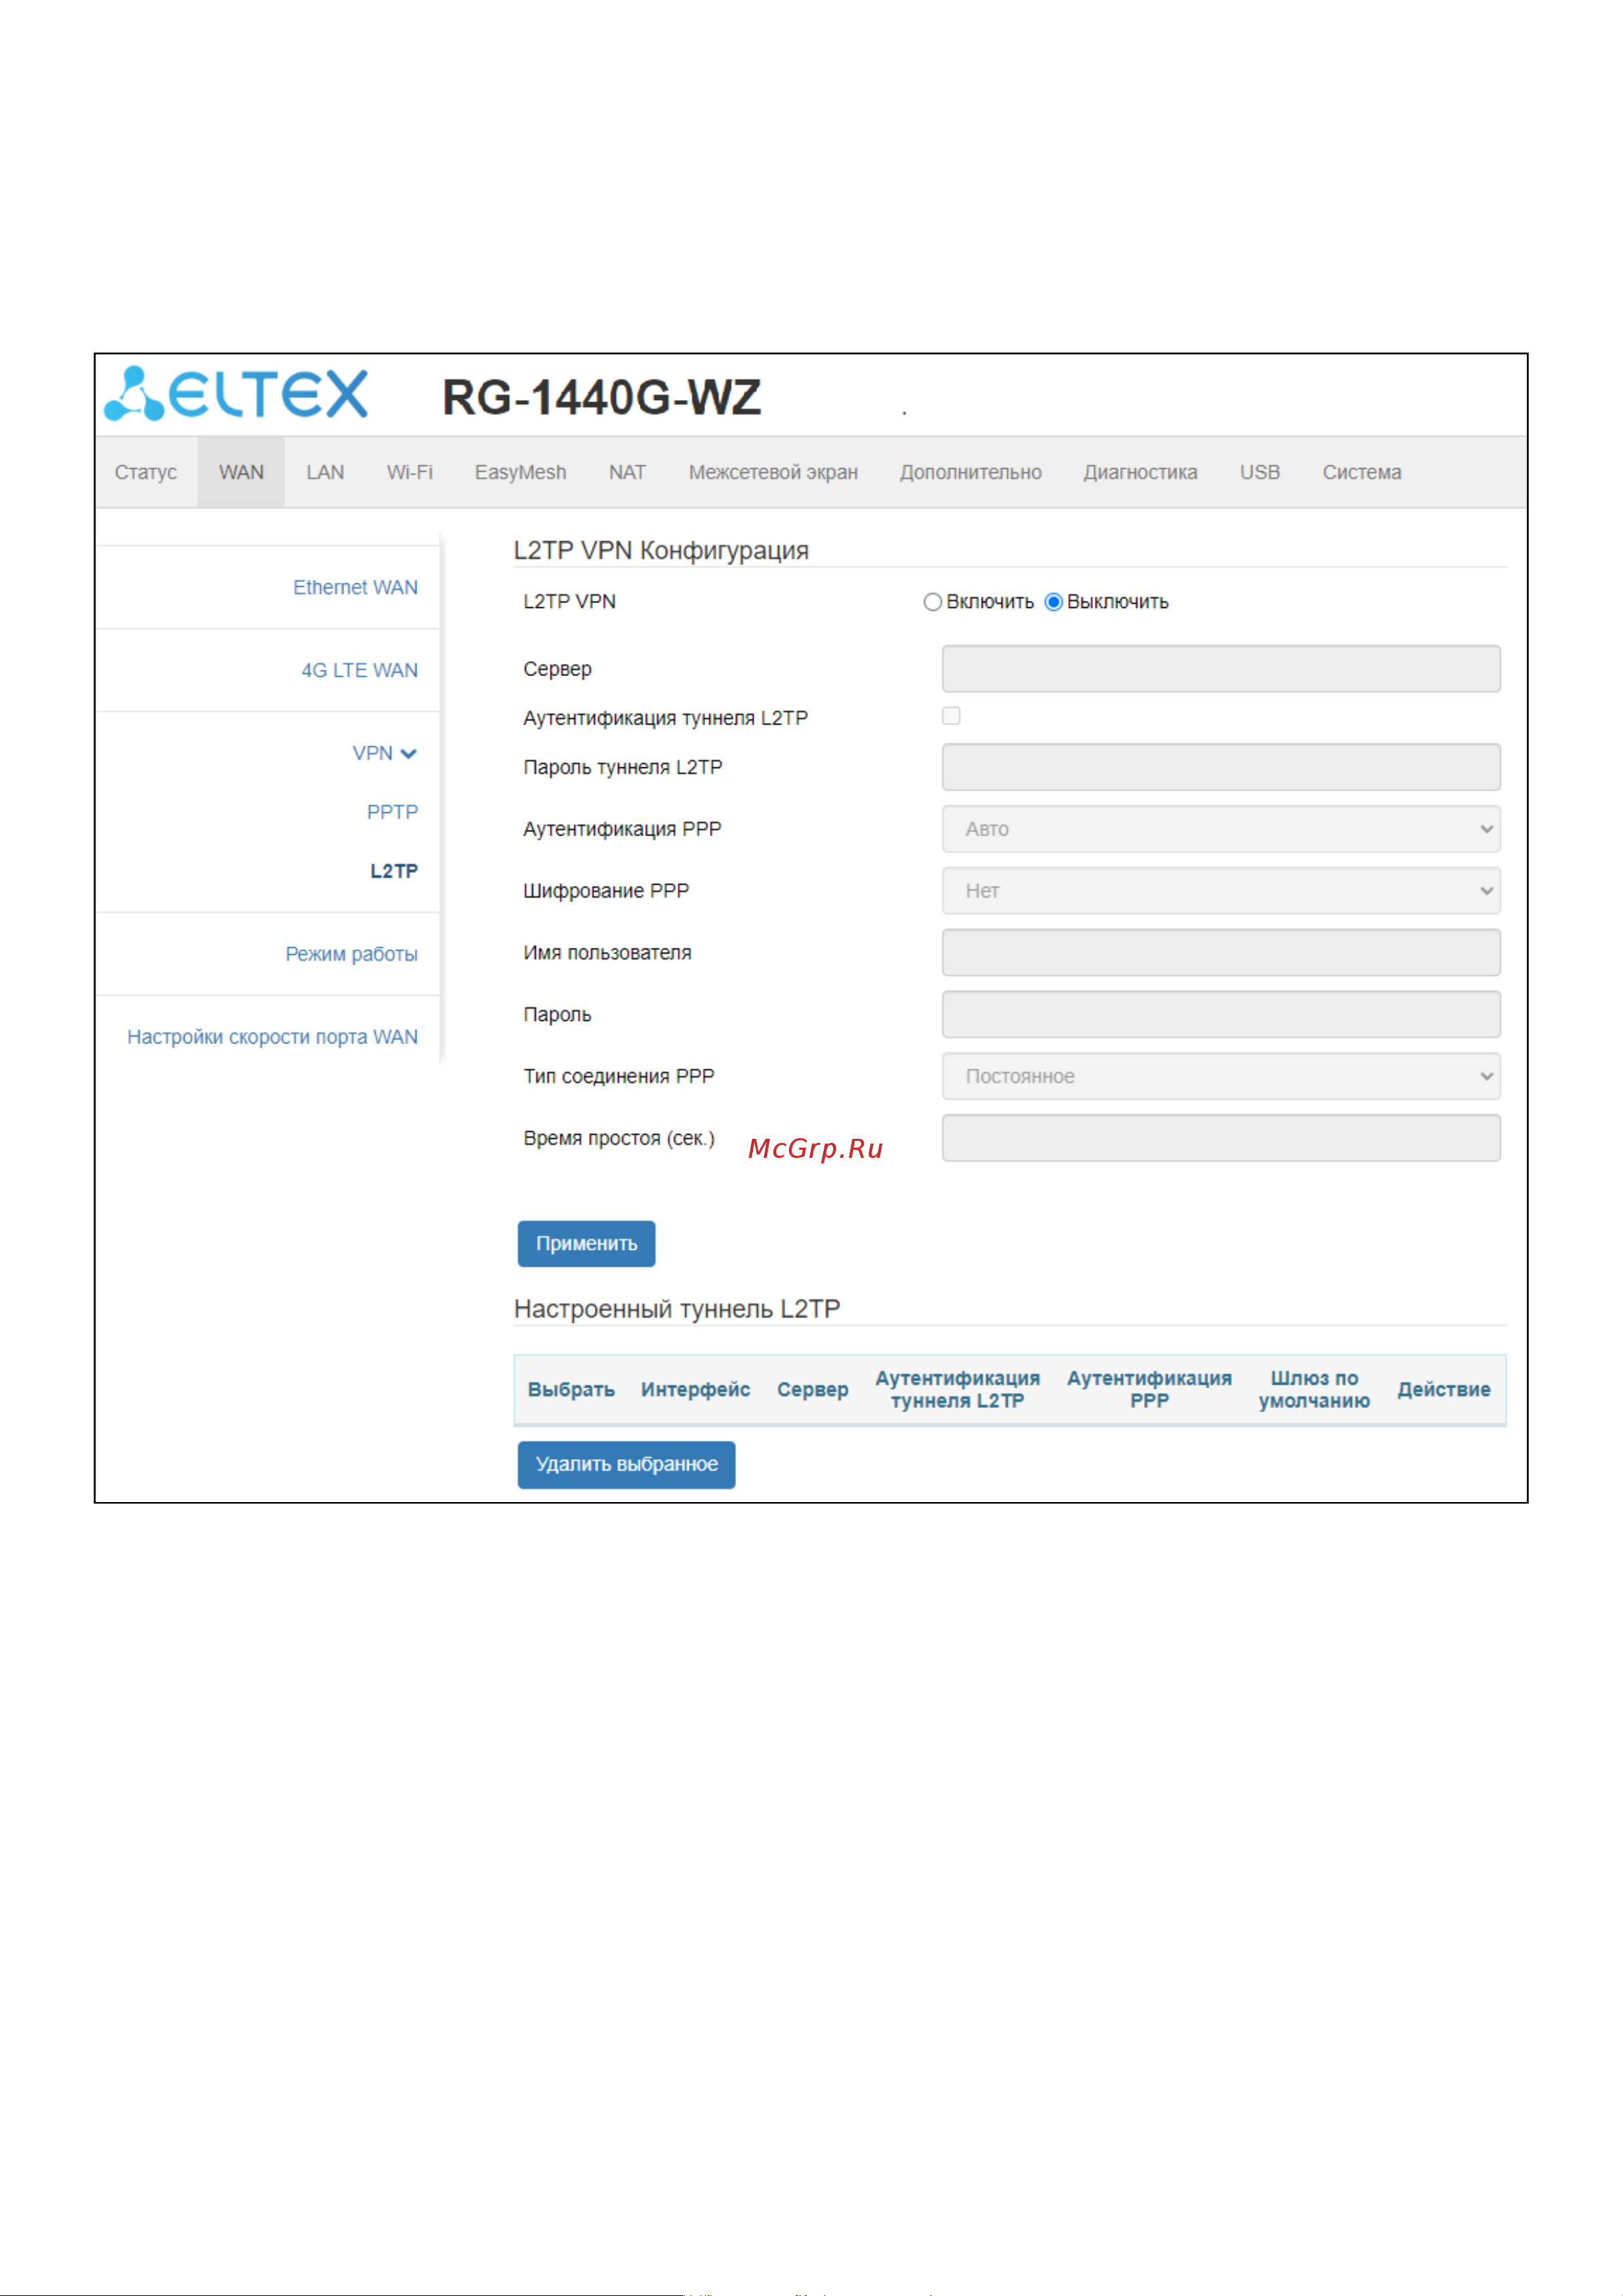The height and width of the screenshot is (2296, 1623).
Task: Select the L2TP sidebar item
Action: (x=394, y=871)
